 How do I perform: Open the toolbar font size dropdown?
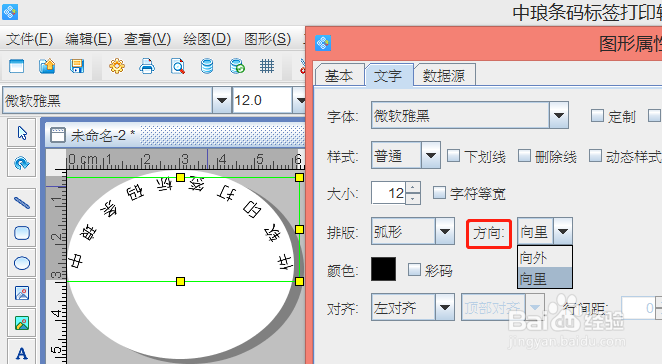299,100
